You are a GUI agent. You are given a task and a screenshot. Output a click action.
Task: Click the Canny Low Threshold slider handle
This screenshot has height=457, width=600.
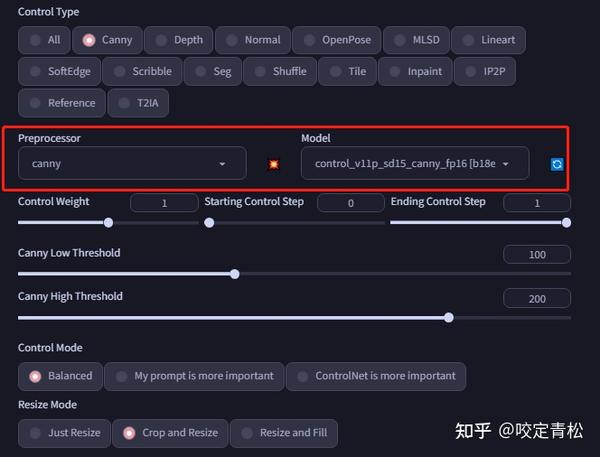[x=235, y=273]
